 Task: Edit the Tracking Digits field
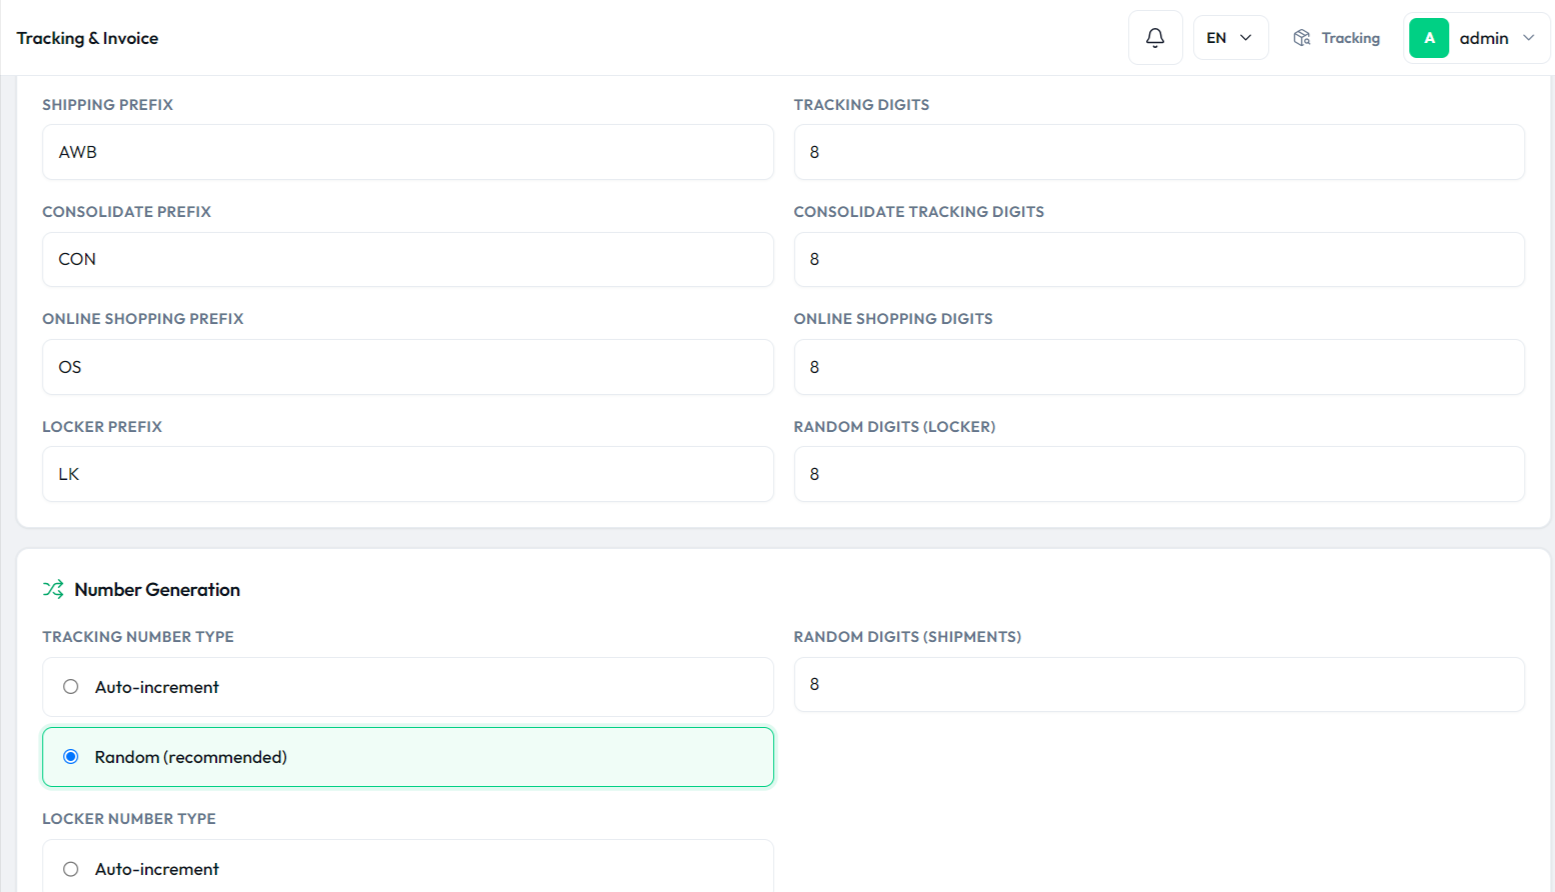1159,152
